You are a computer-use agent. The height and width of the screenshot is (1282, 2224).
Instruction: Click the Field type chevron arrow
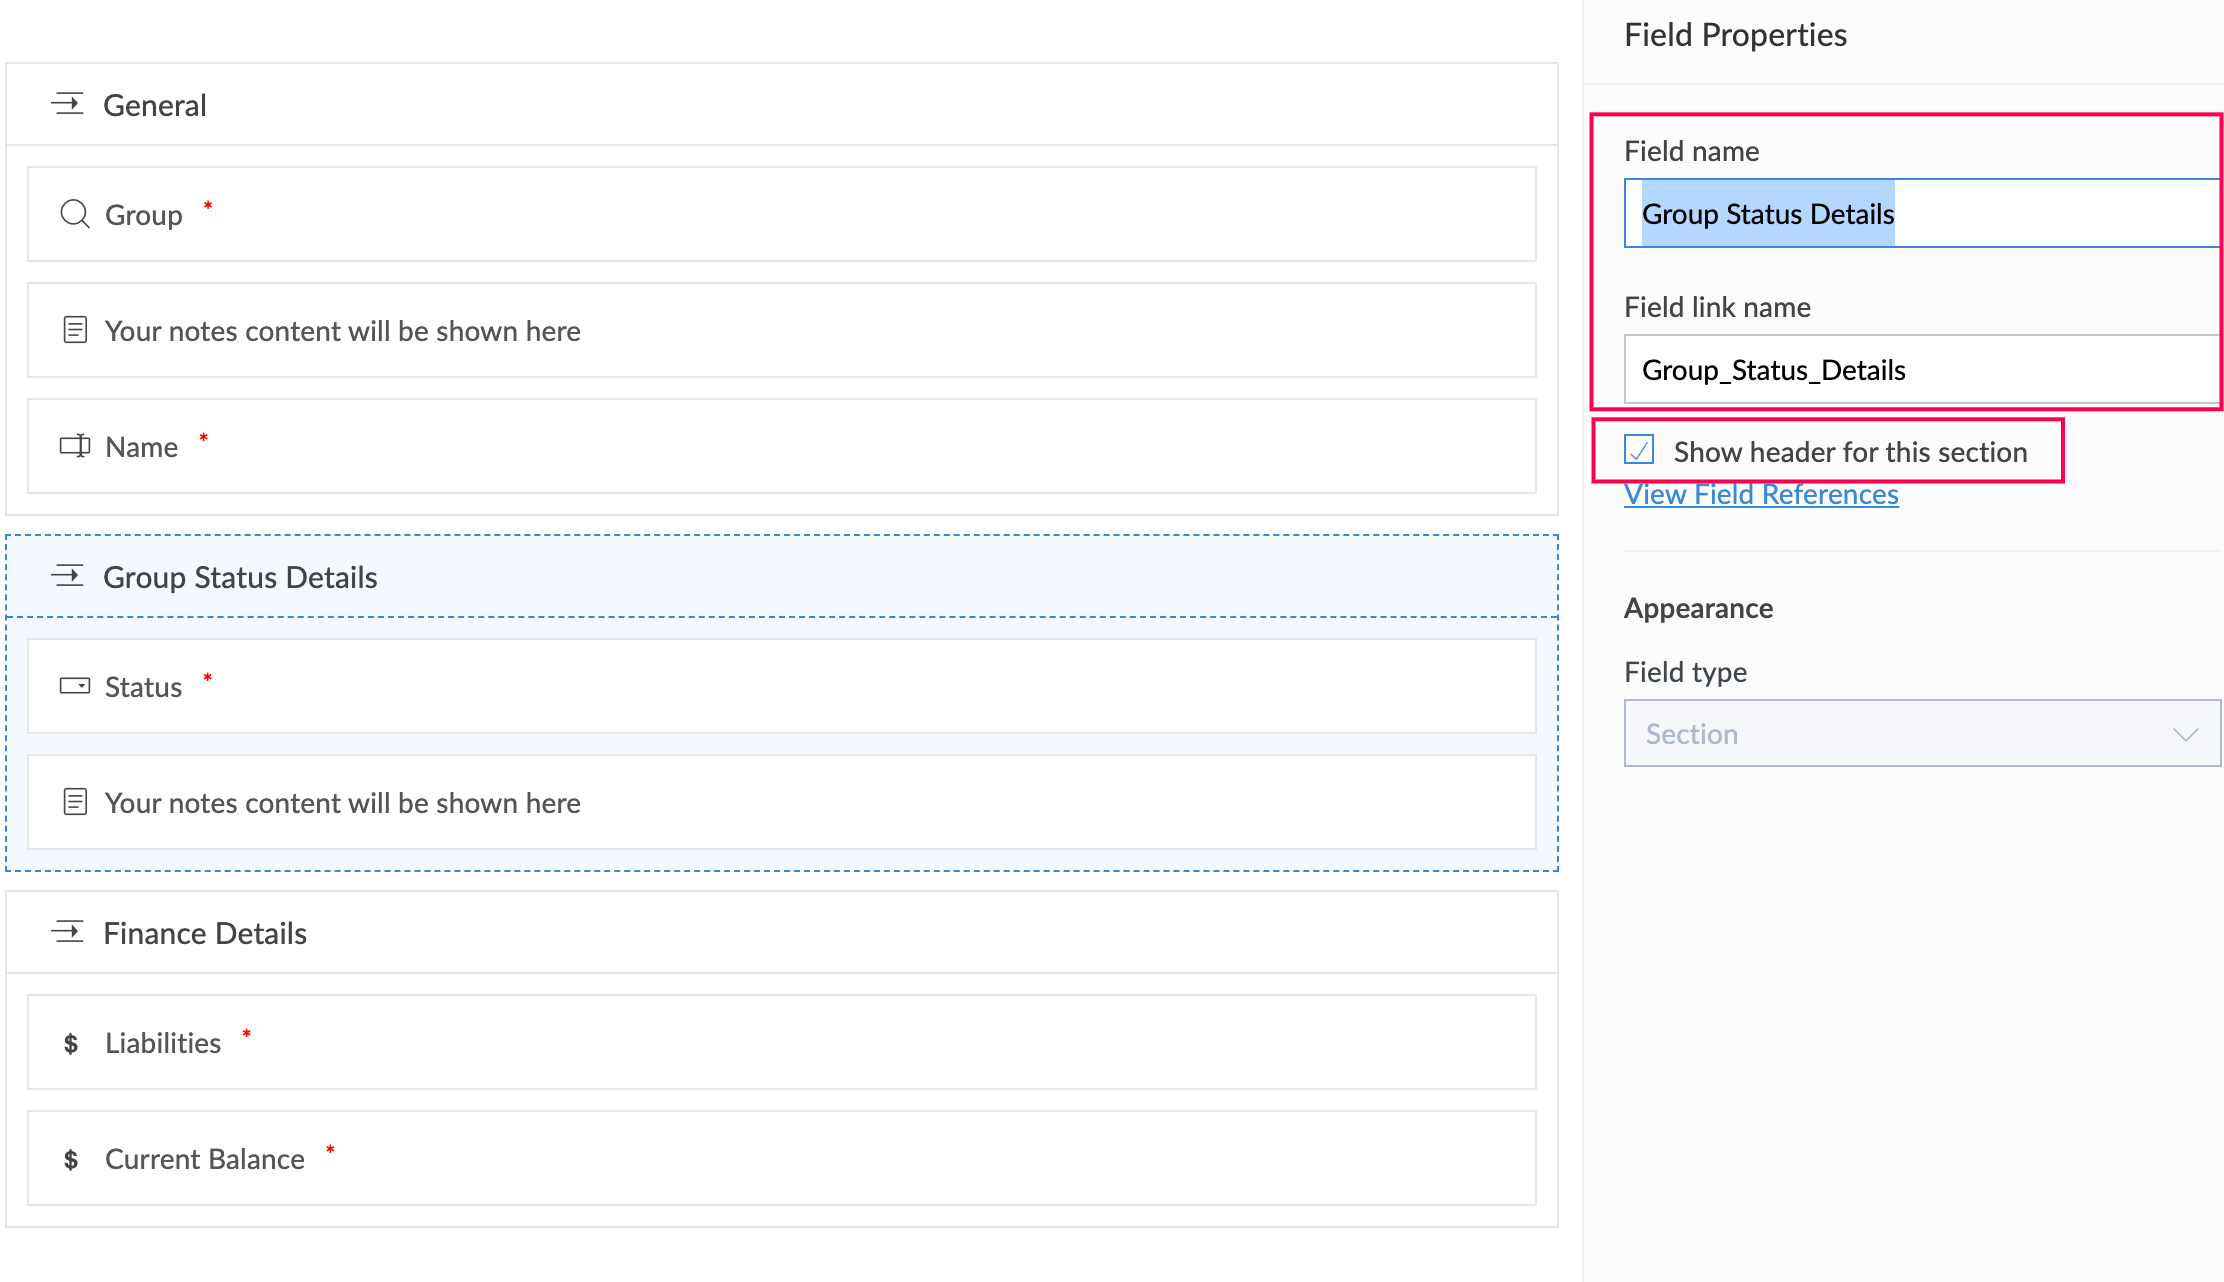coord(2185,735)
